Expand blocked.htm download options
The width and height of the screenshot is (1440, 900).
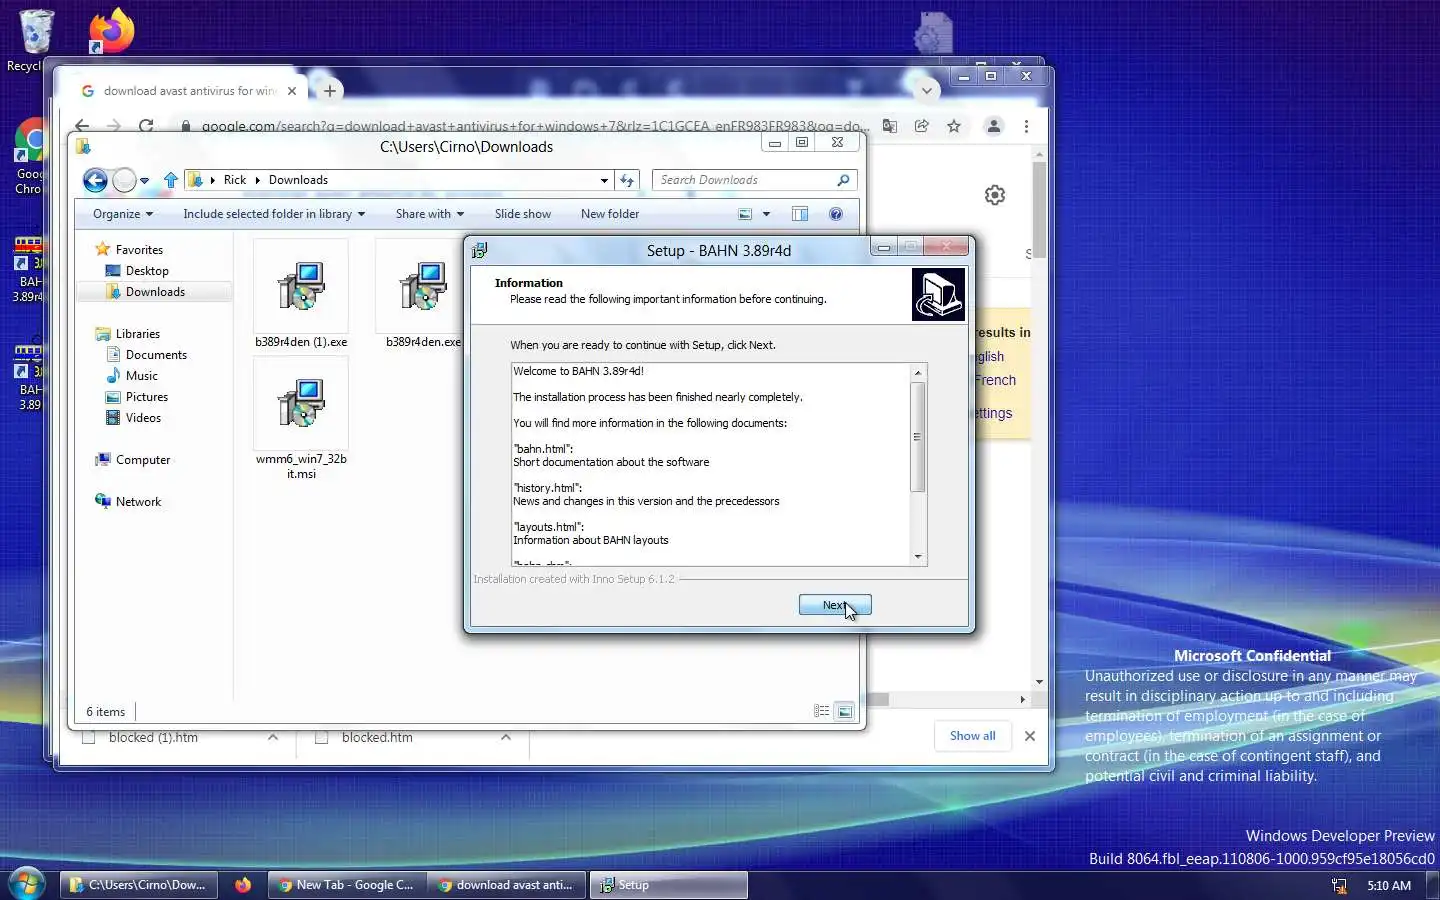pos(506,738)
